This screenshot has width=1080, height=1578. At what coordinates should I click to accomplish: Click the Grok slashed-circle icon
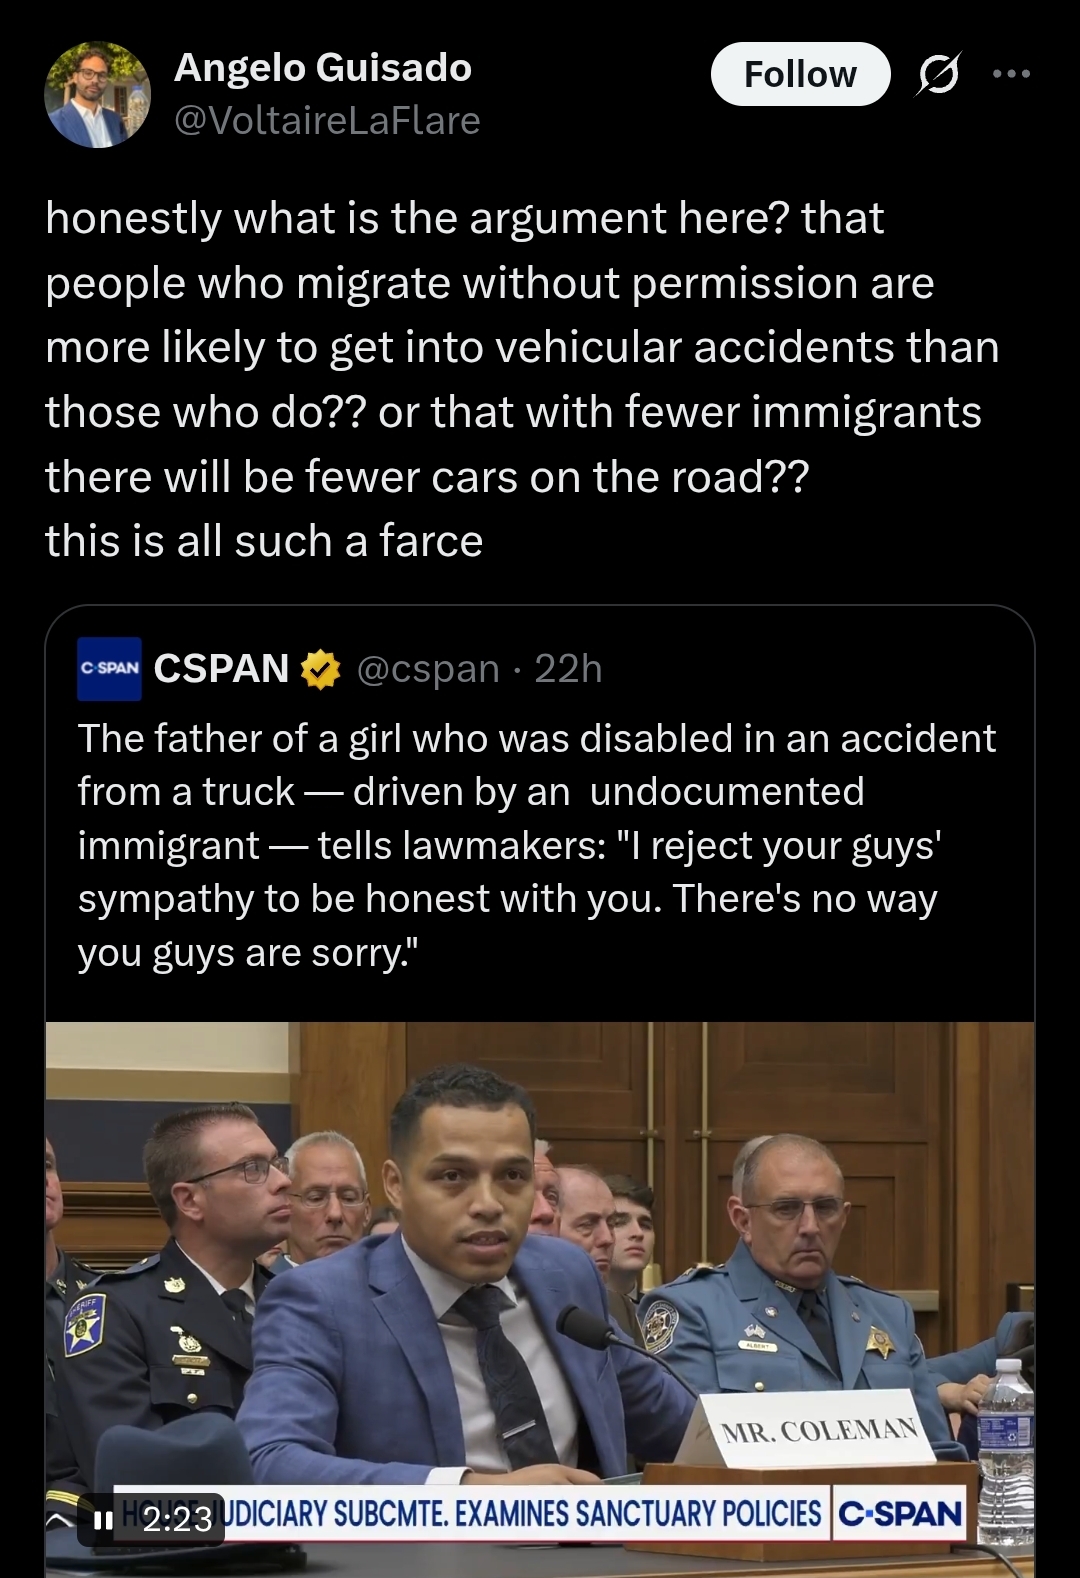938,74
